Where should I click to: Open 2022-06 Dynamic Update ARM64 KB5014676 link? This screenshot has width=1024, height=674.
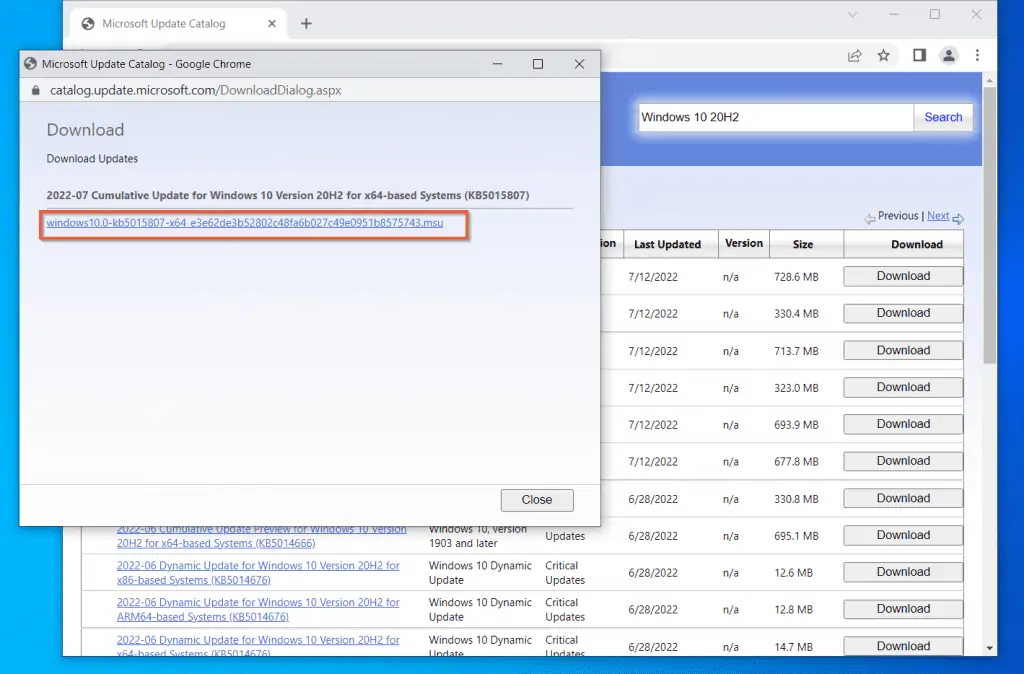click(x=258, y=609)
